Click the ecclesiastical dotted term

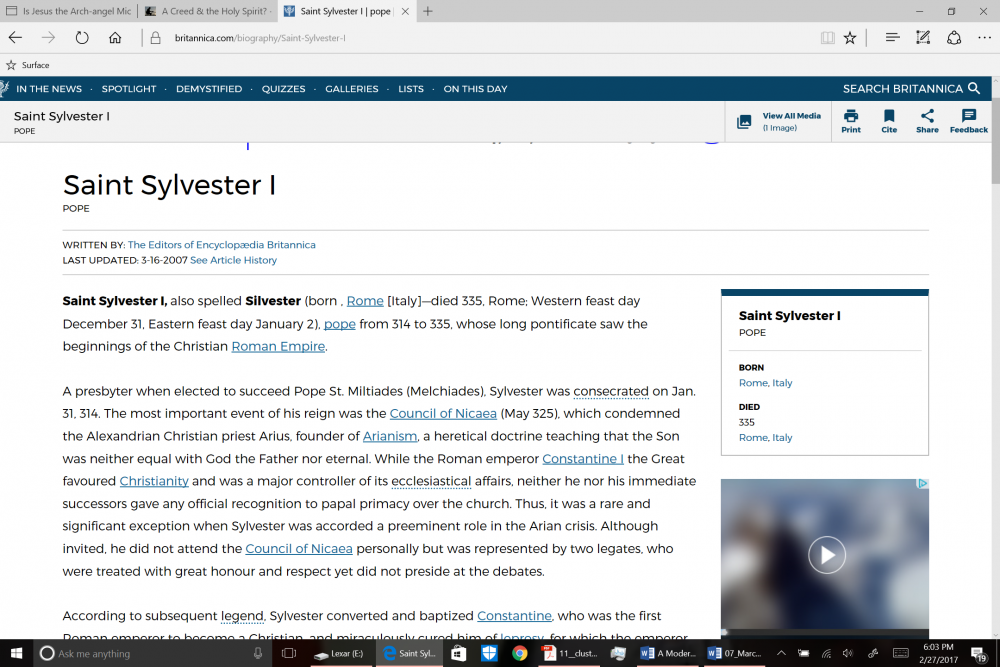(431, 481)
